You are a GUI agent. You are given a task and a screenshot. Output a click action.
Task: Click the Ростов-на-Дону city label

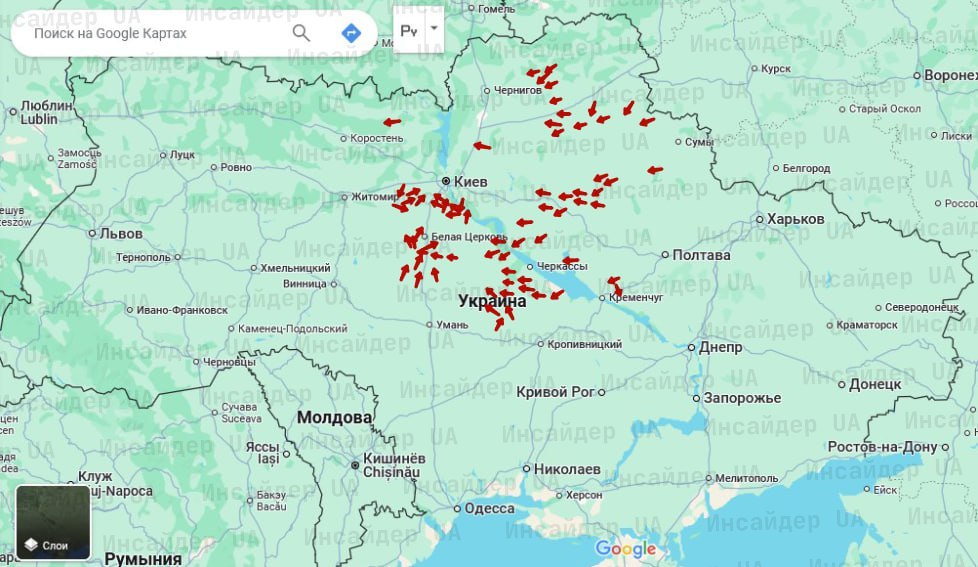point(889,446)
